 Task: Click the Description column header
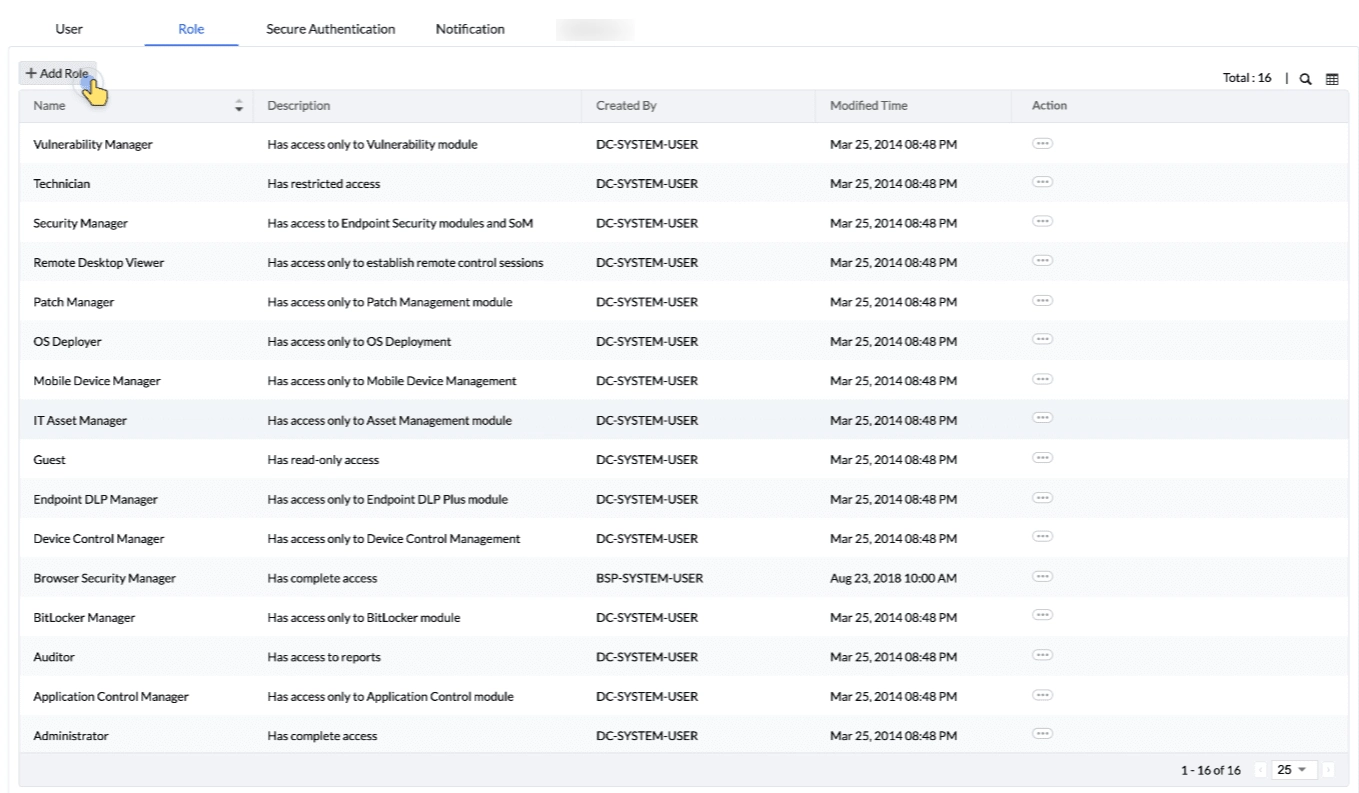tap(299, 106)
